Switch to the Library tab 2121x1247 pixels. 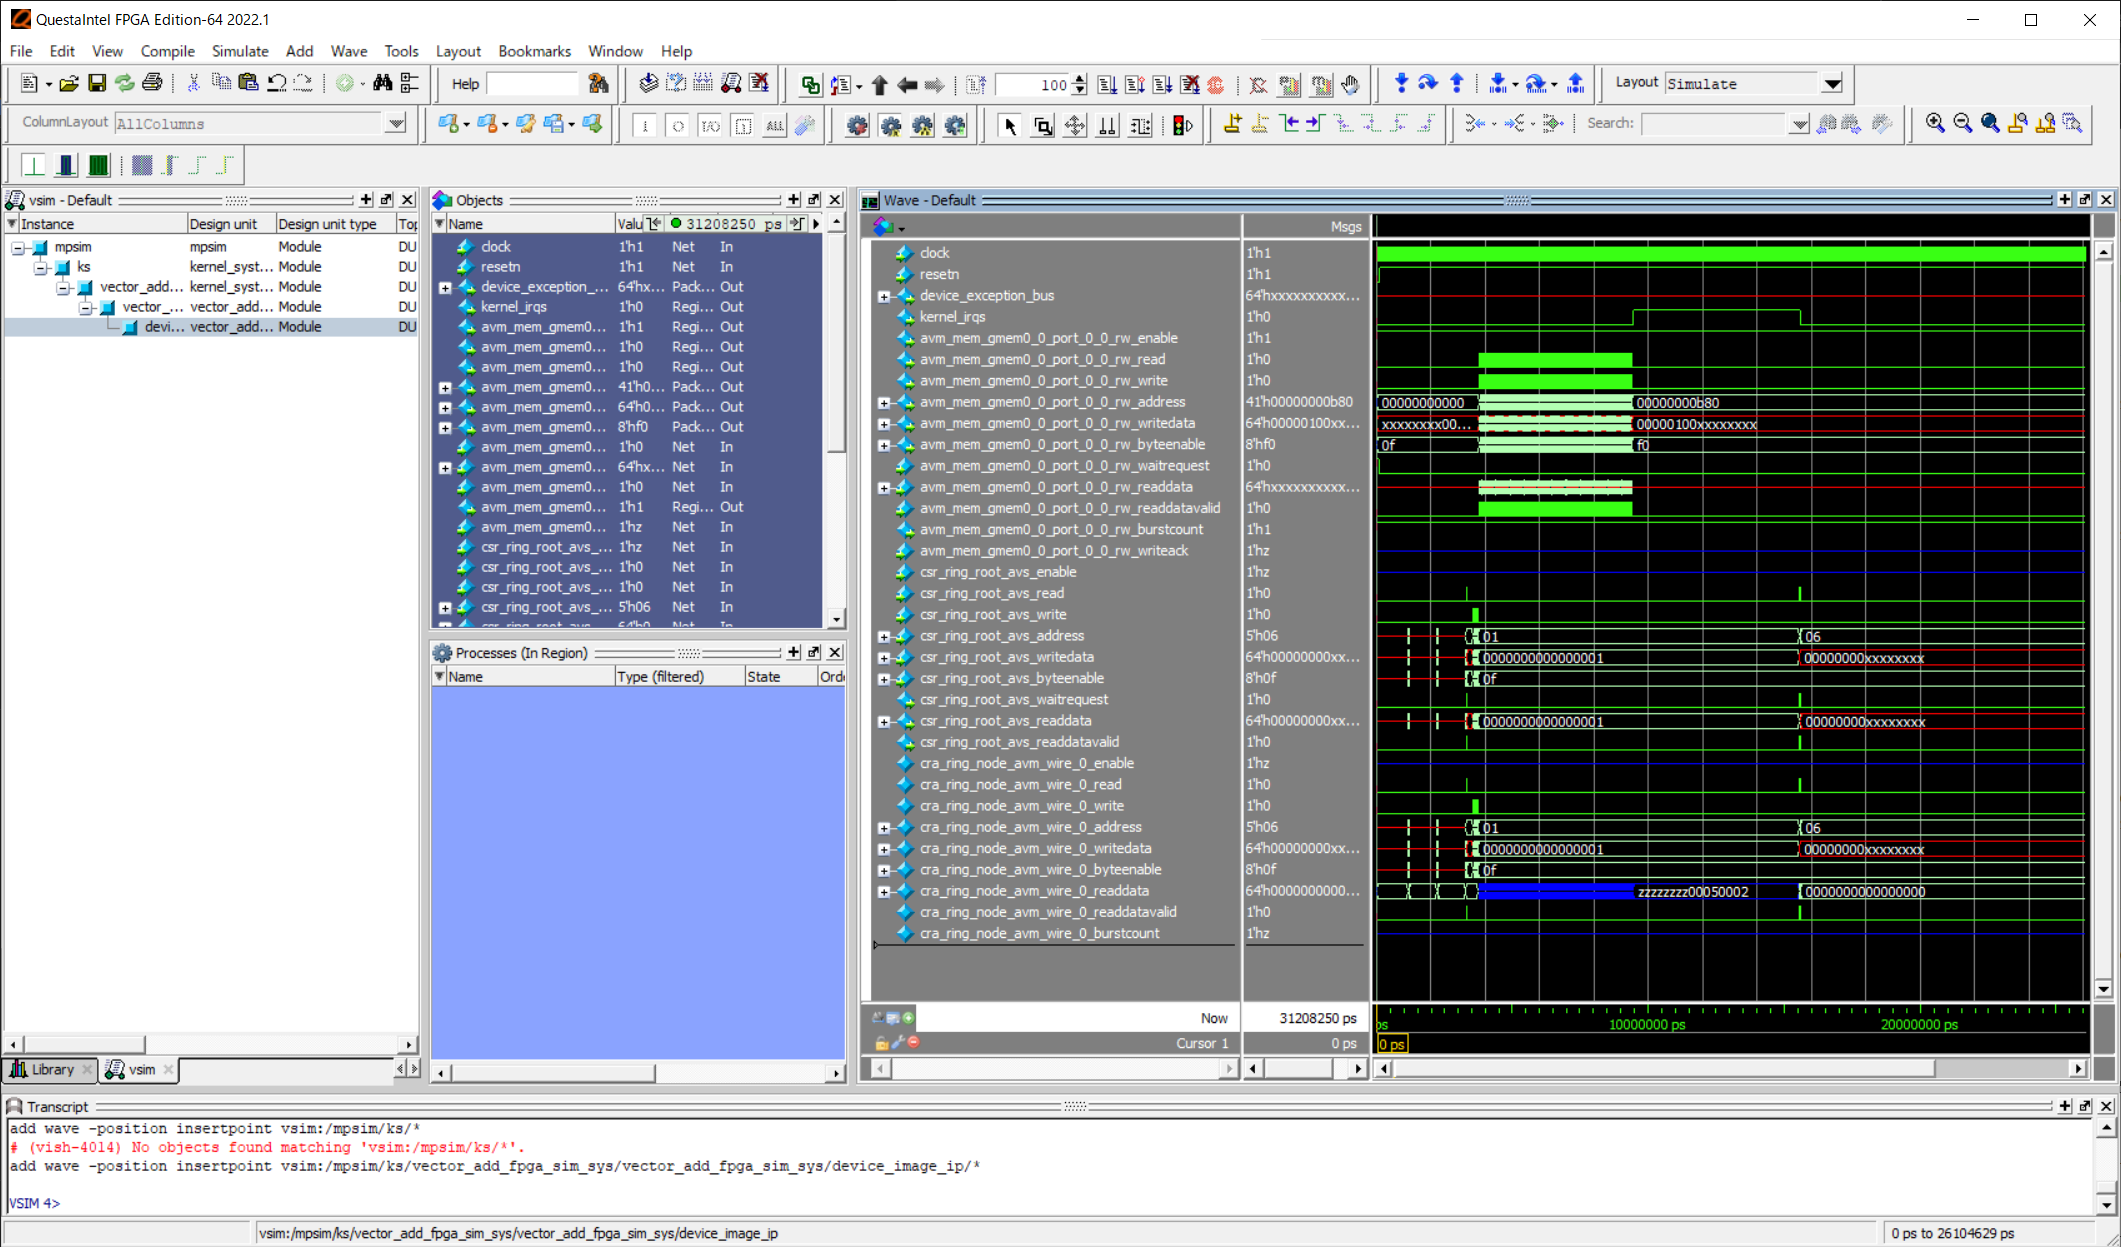[x=50, y=1070]
